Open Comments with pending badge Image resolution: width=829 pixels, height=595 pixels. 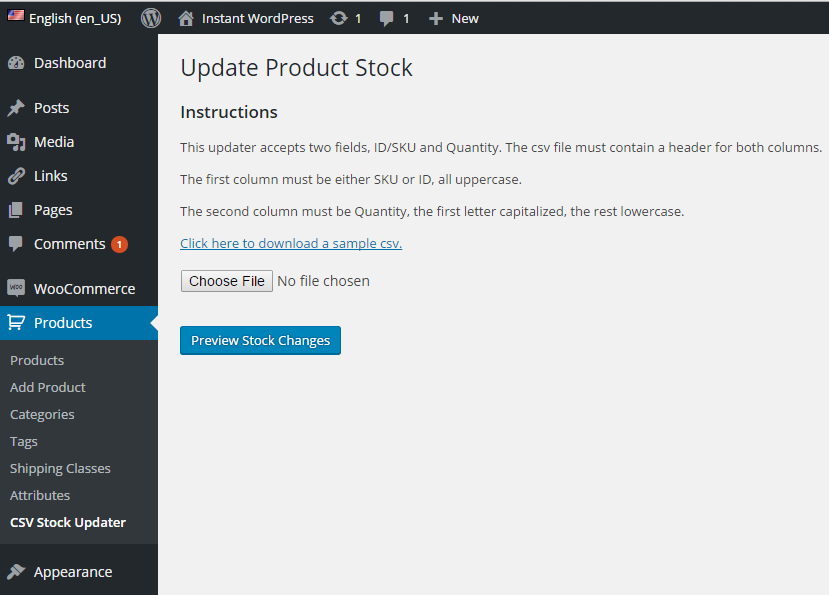(69, 244)
